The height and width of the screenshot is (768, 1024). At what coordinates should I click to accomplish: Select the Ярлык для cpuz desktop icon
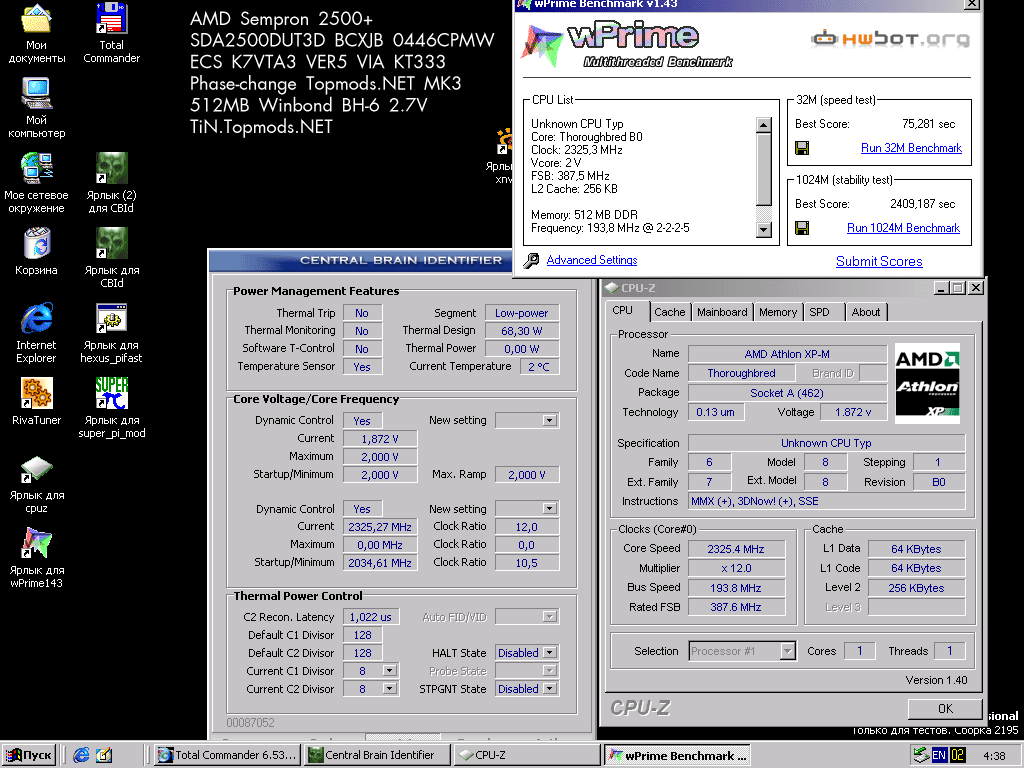click(x=37, y=483)
